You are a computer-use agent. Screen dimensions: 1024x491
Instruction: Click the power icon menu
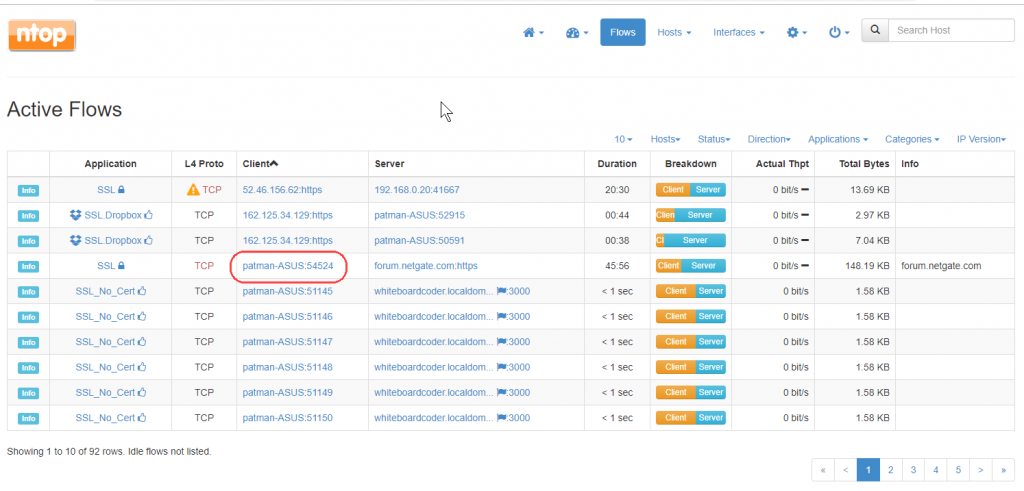click(x=839, y=32)
